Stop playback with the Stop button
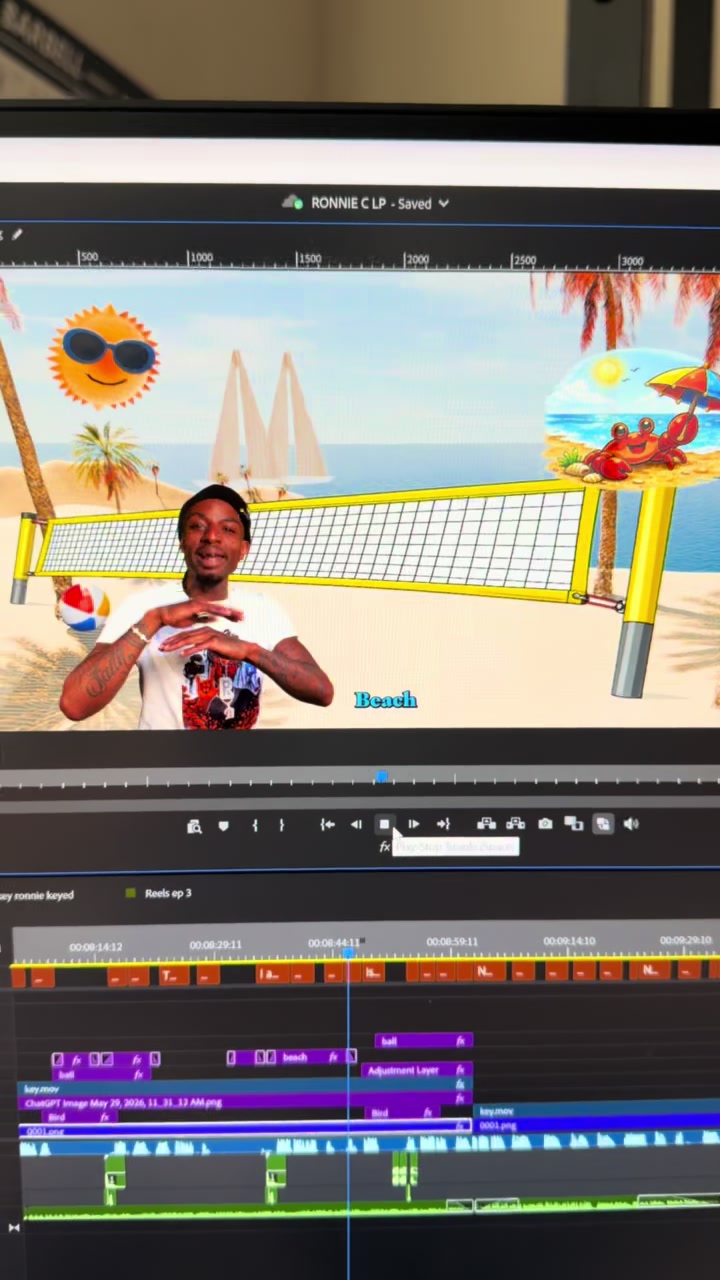Viewport: 720px width, 1280px height. 384,824
